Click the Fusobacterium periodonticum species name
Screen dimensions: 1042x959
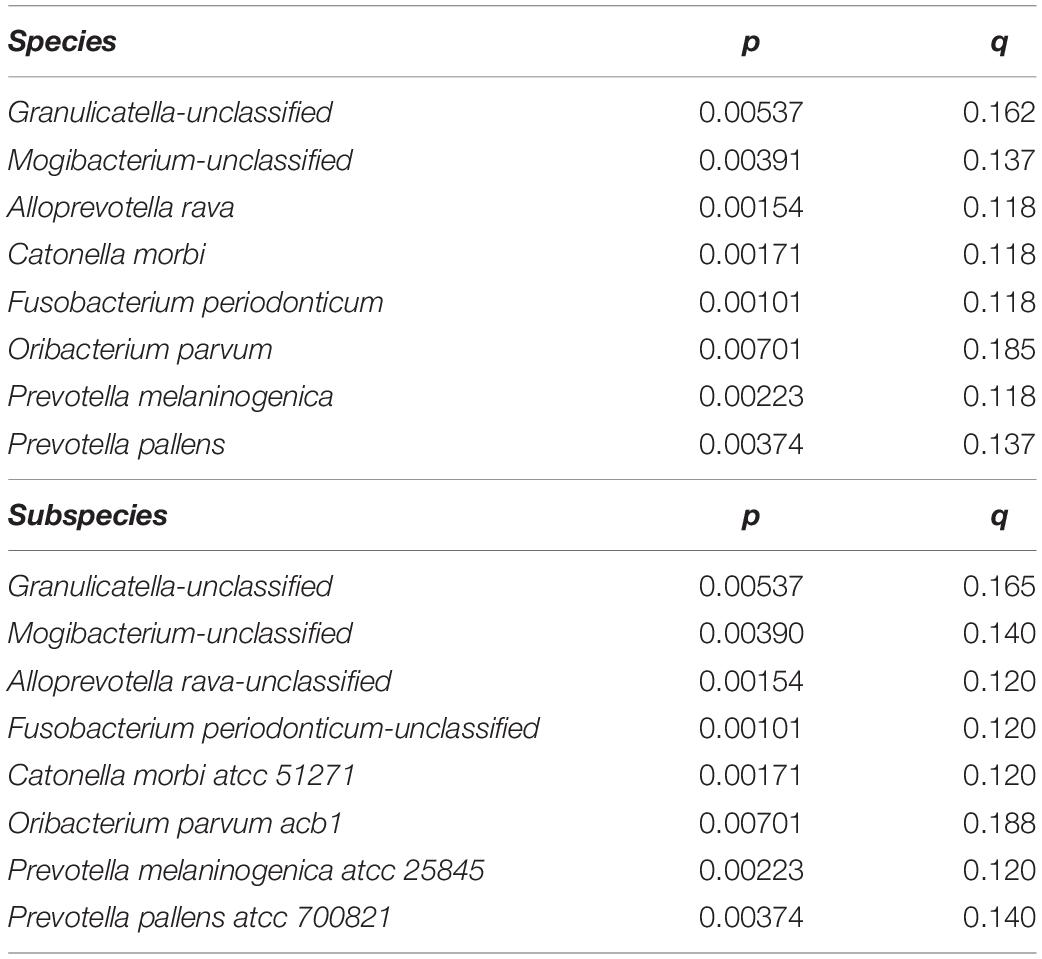tap(195, 302)
